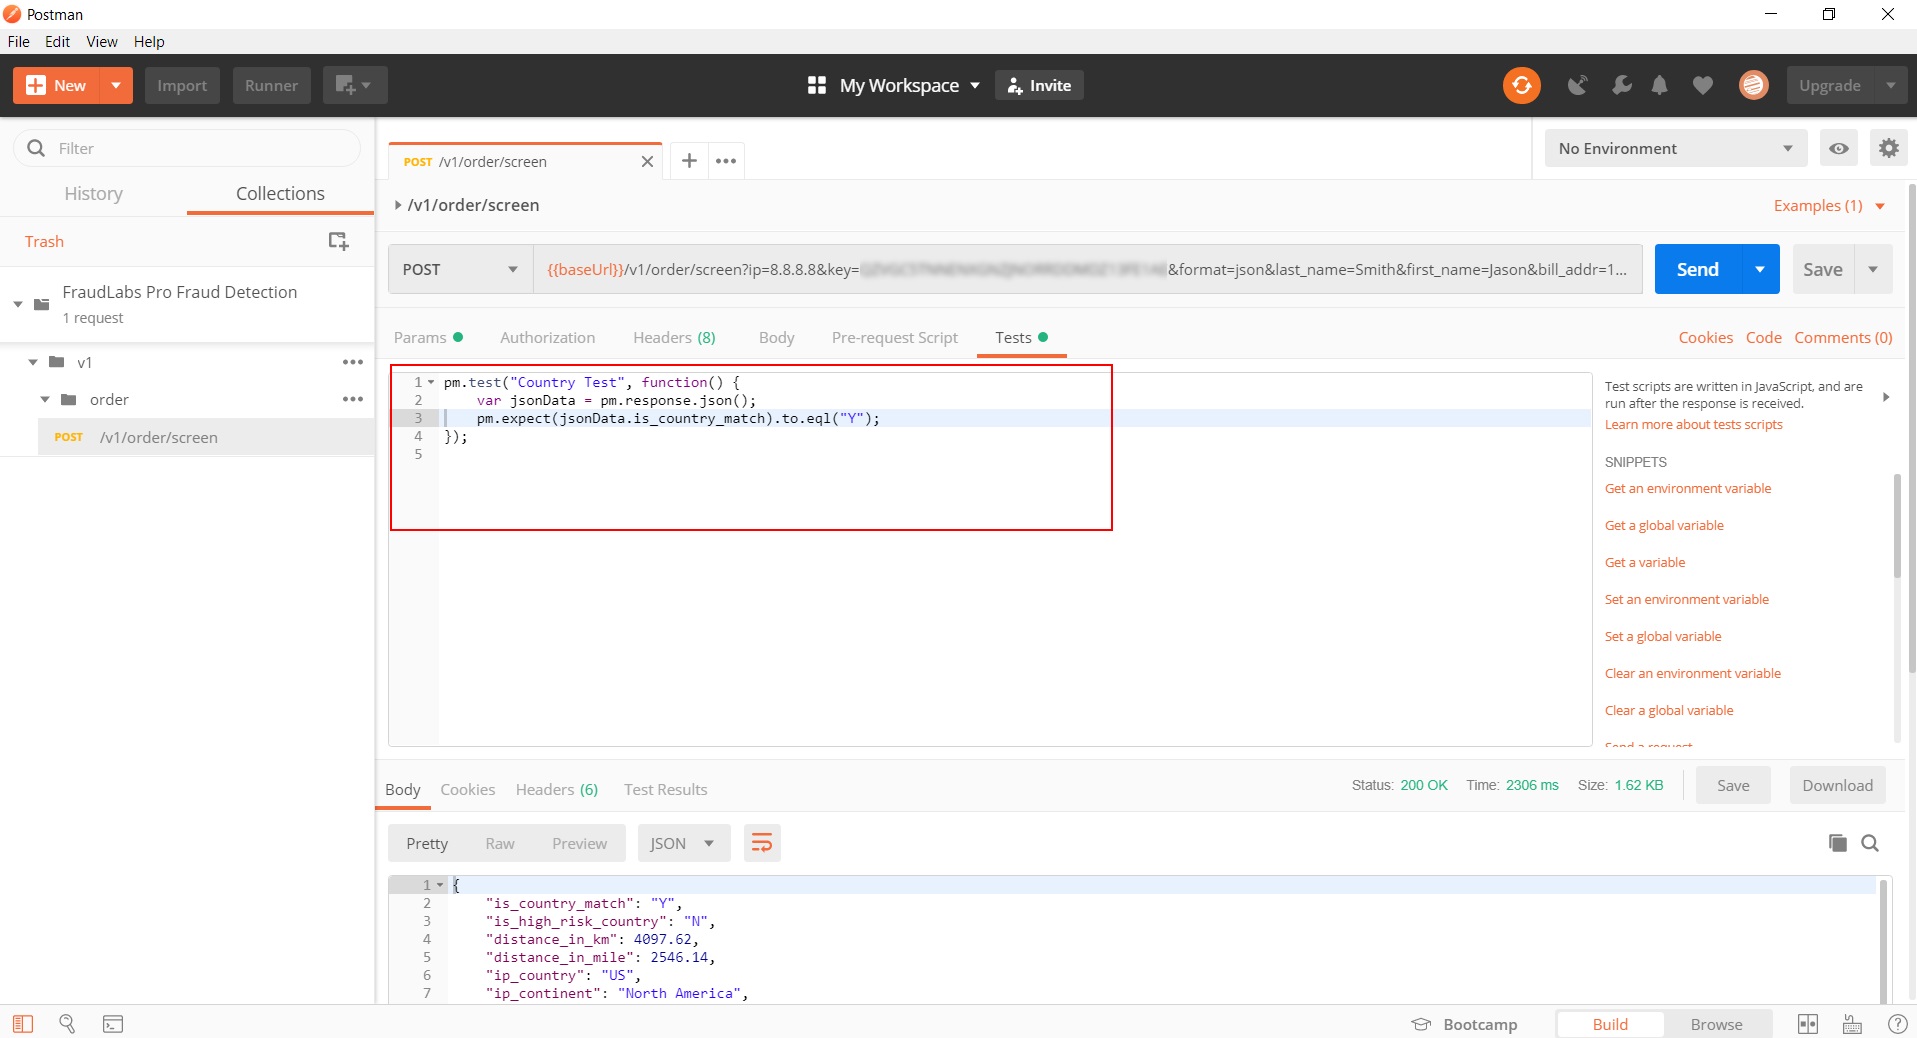Viewport: 1917px width, 1038px height.
Task: Click the Send button
Action: pyautogui.click(x=1697, y=269)
